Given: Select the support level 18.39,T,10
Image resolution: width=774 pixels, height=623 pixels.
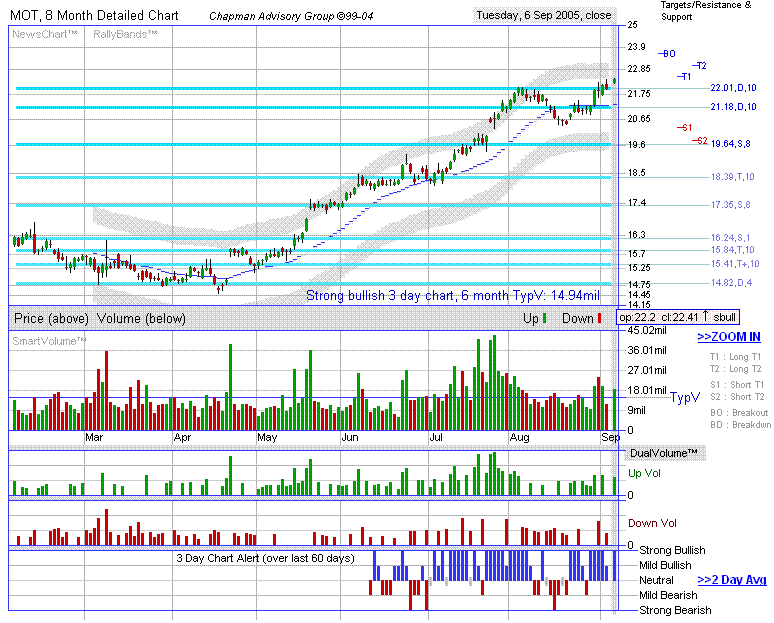Looking at the screenshot, I should tap(733, 177).
